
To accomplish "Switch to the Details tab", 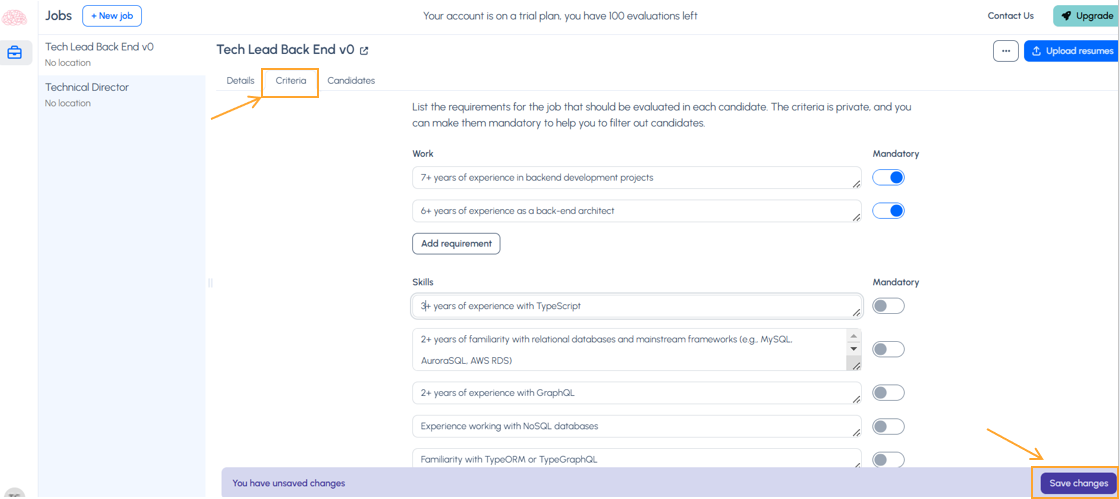I will pyautogui.click(x=241, y=81).
